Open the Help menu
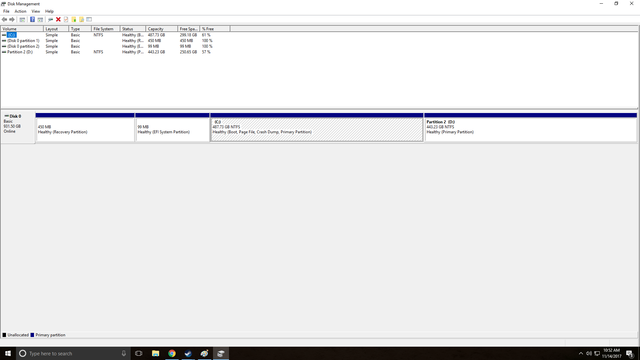Screen dimensions: 640x360 point(49,11)
